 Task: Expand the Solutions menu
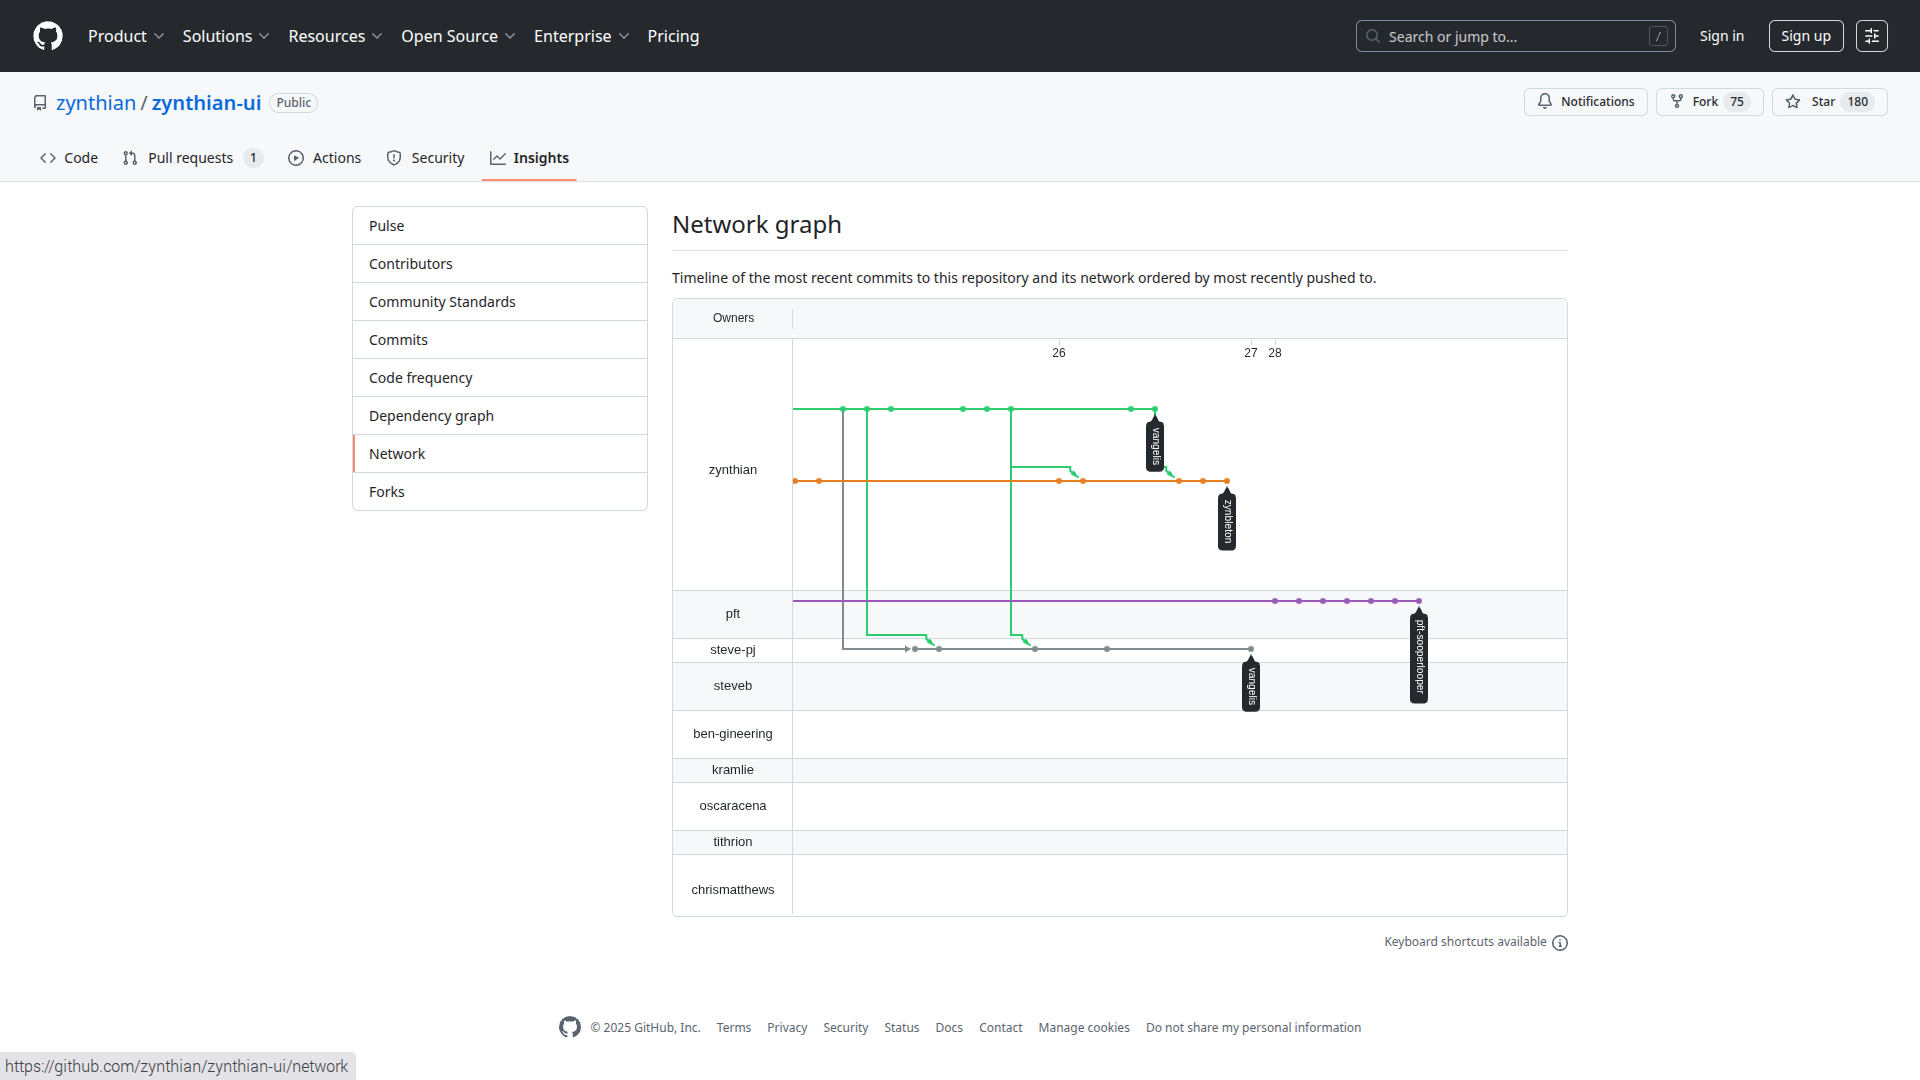pos(226,36)
